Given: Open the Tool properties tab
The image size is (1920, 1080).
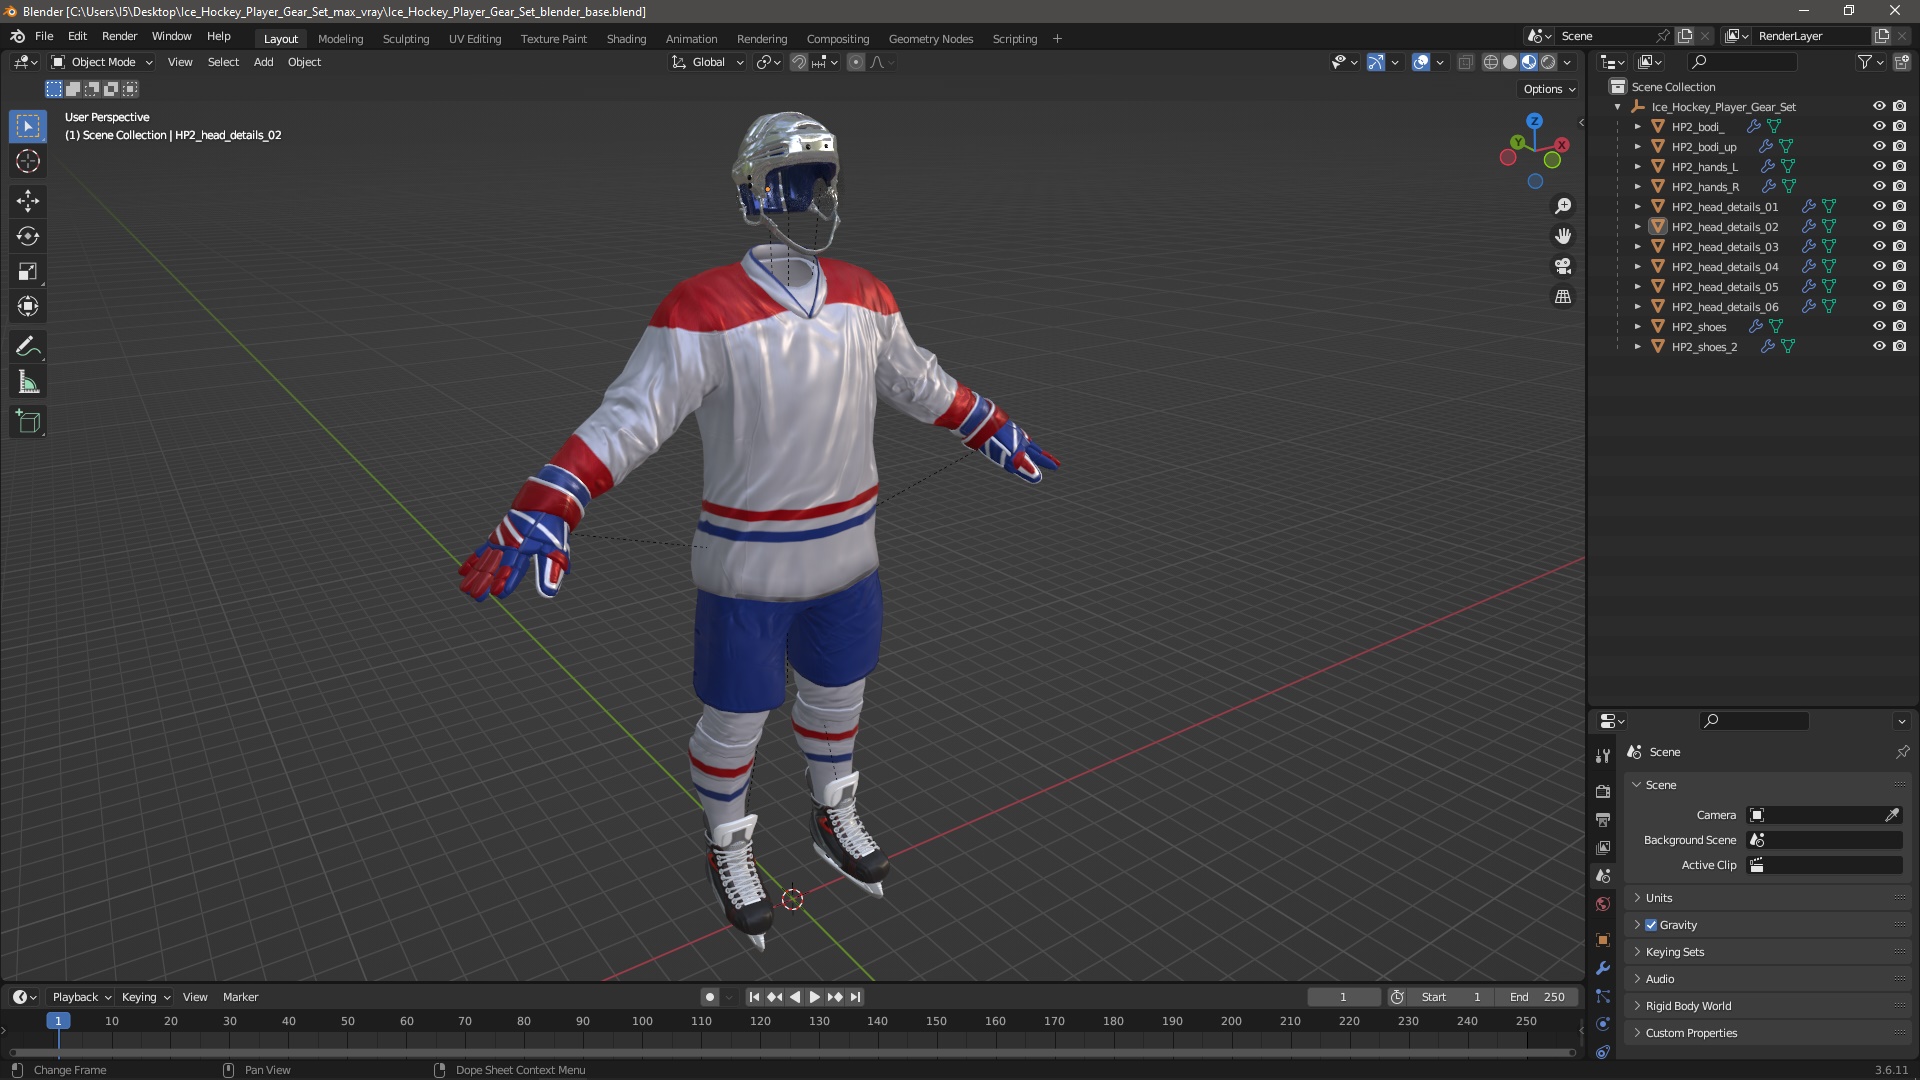Looking at the screenshot, I should 1603,756.
